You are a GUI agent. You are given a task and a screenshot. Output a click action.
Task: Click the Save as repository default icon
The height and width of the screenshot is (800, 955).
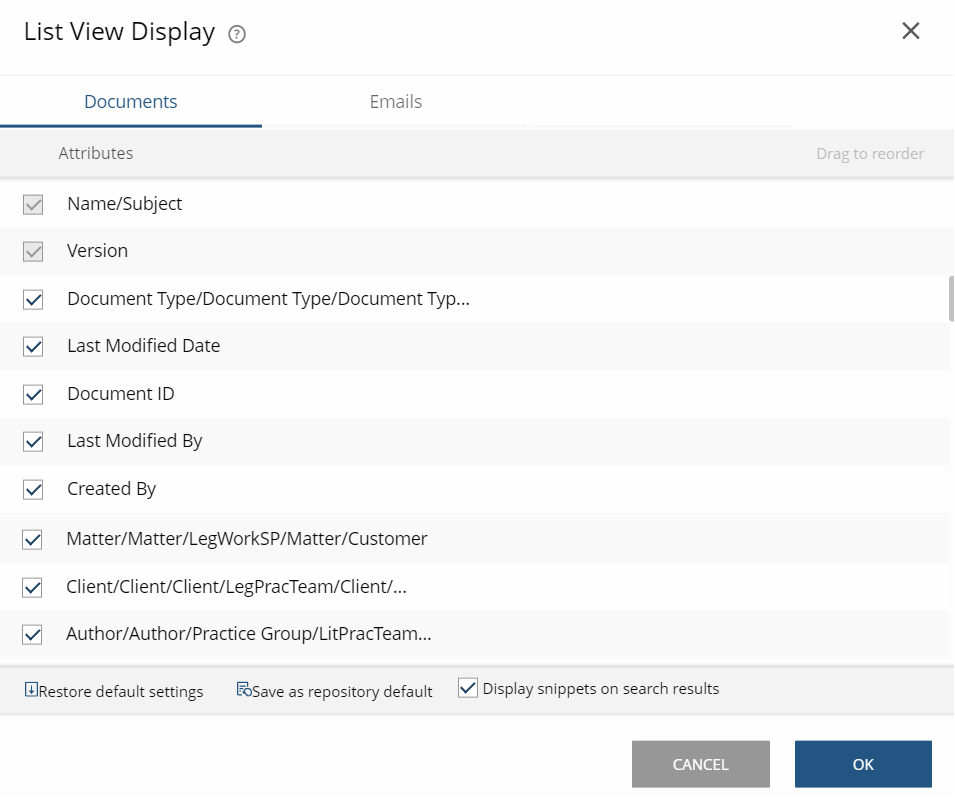coord(244,690)
